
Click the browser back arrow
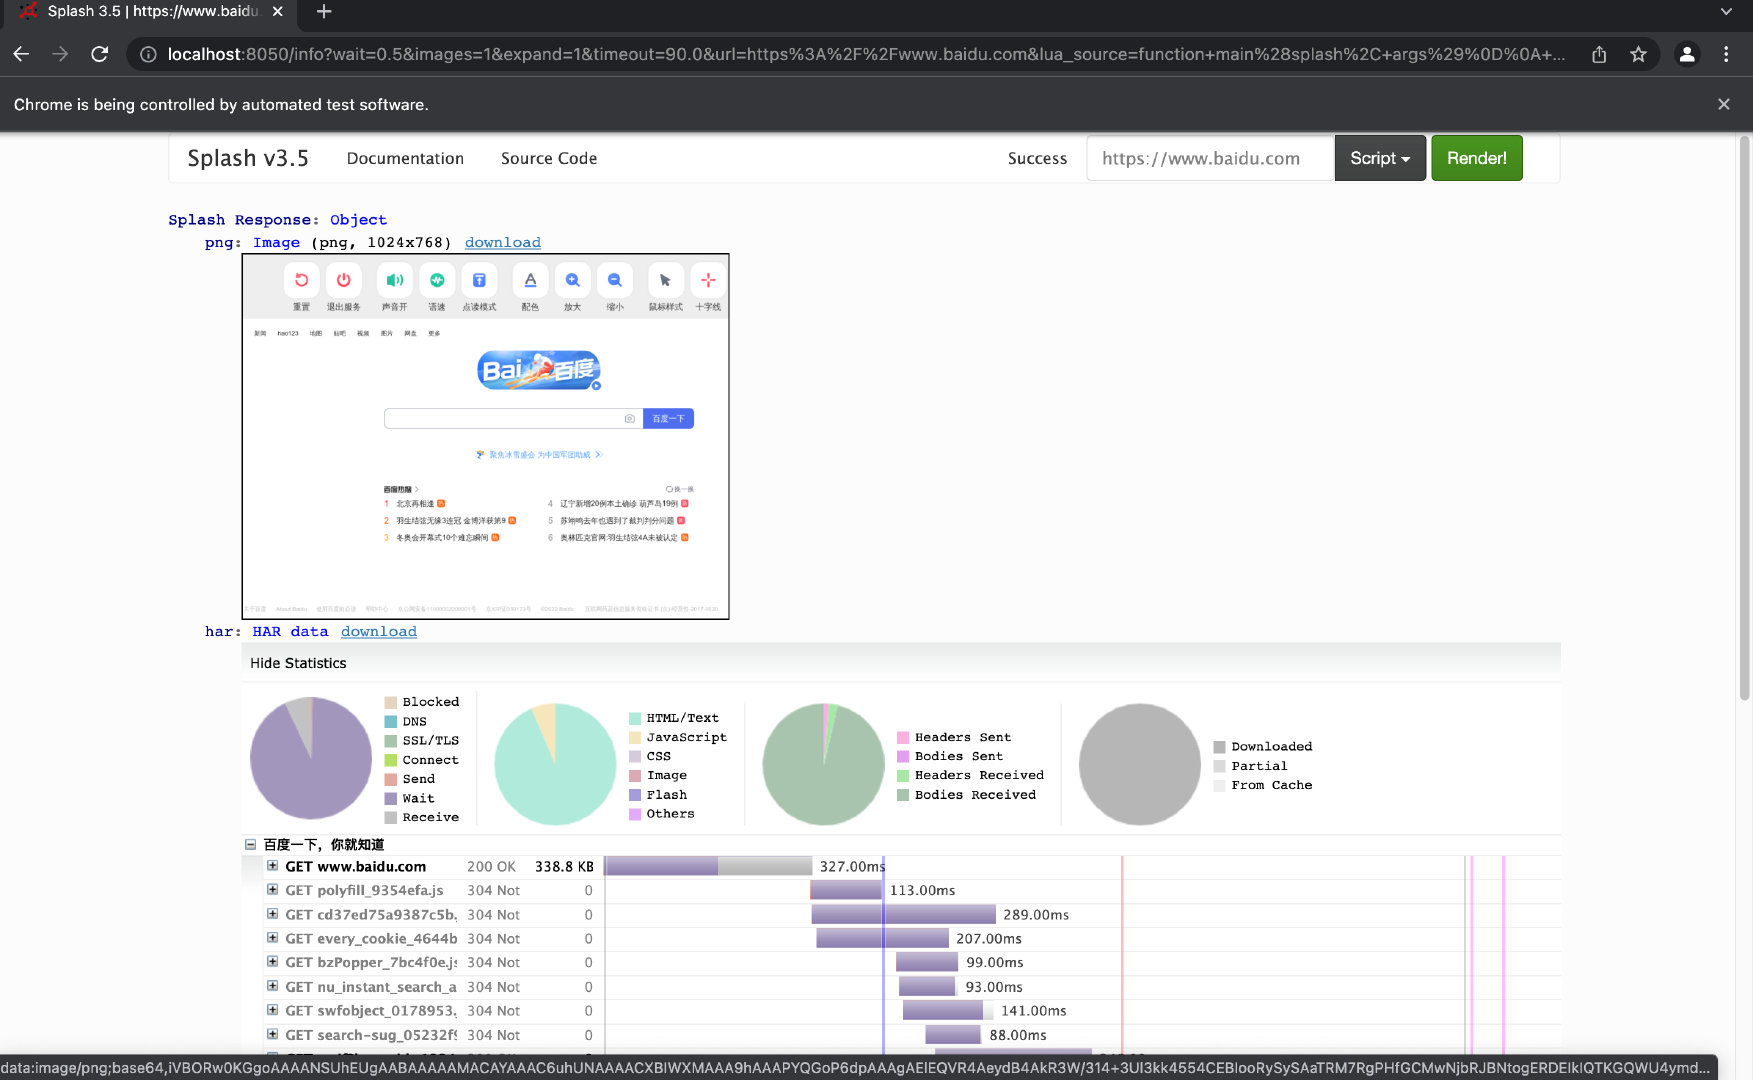pyautogui.click(x=21, y=54)
